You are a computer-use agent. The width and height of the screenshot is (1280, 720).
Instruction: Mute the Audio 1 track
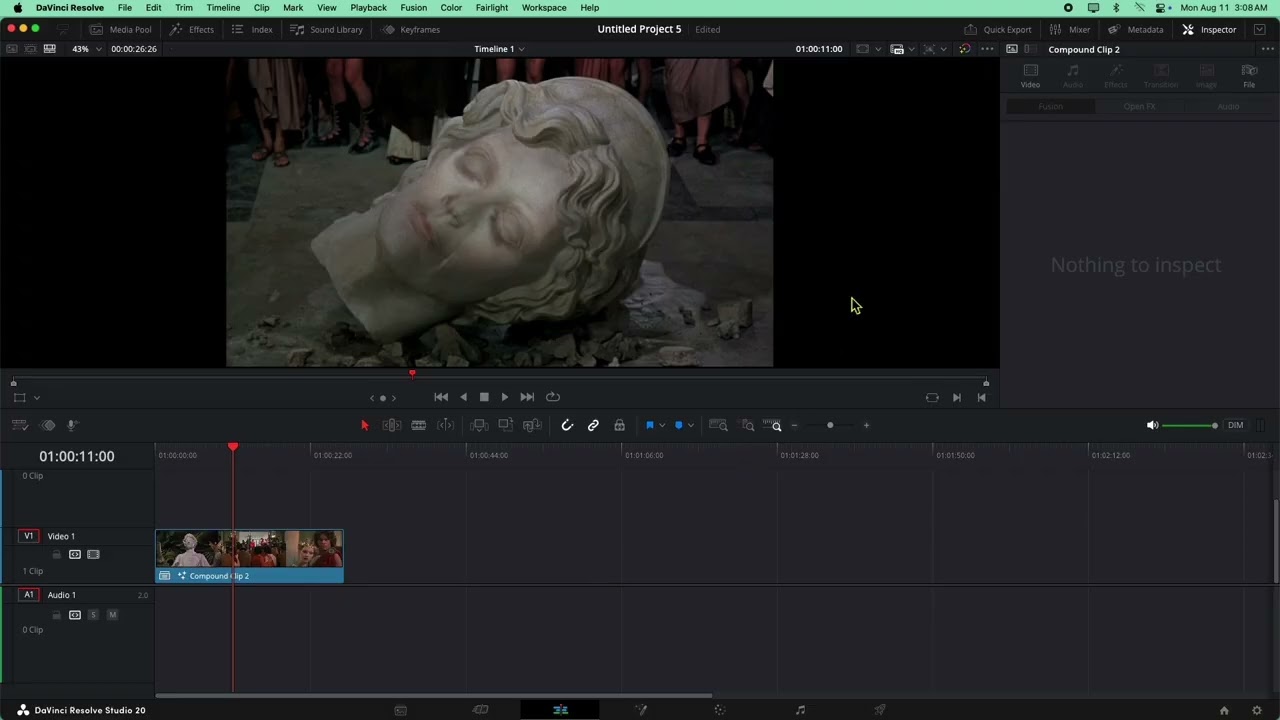tap(112, 615)
